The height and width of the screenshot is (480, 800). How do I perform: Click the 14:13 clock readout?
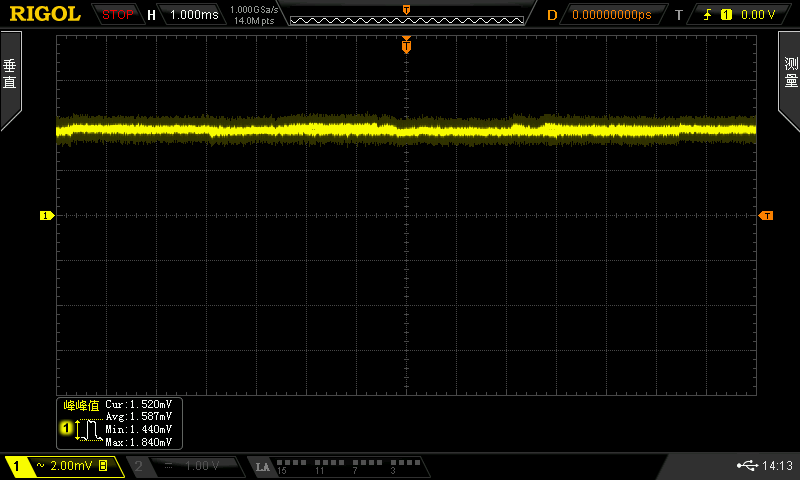tap(777, 465)
